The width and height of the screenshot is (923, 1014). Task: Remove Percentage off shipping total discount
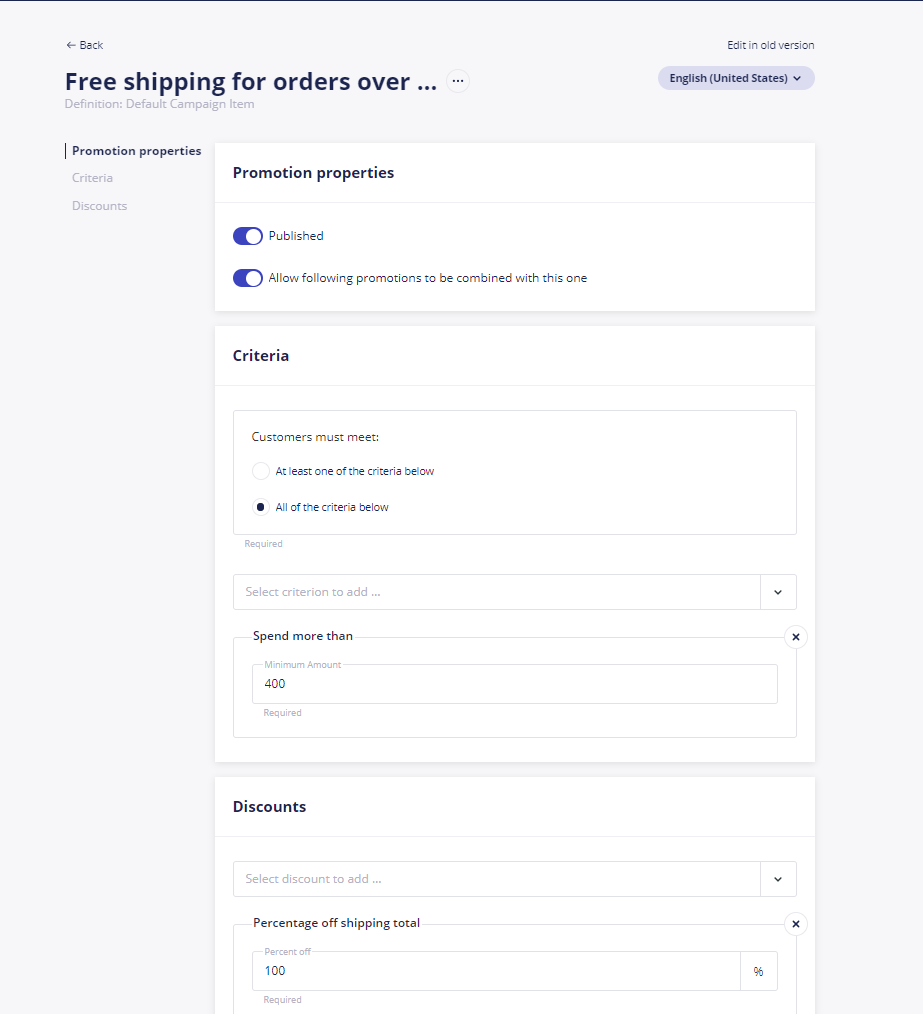coord(796,924)
